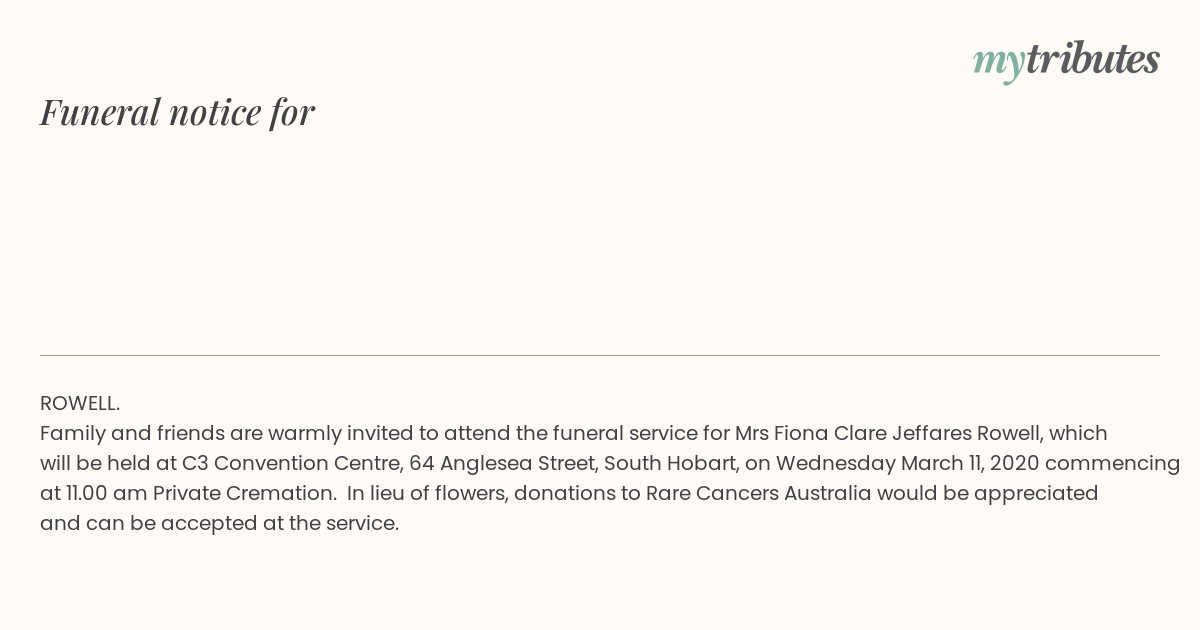Click the green "my" part of logo
The height and width of the screenshot is (630, 1200).
(x=998, y=64)
